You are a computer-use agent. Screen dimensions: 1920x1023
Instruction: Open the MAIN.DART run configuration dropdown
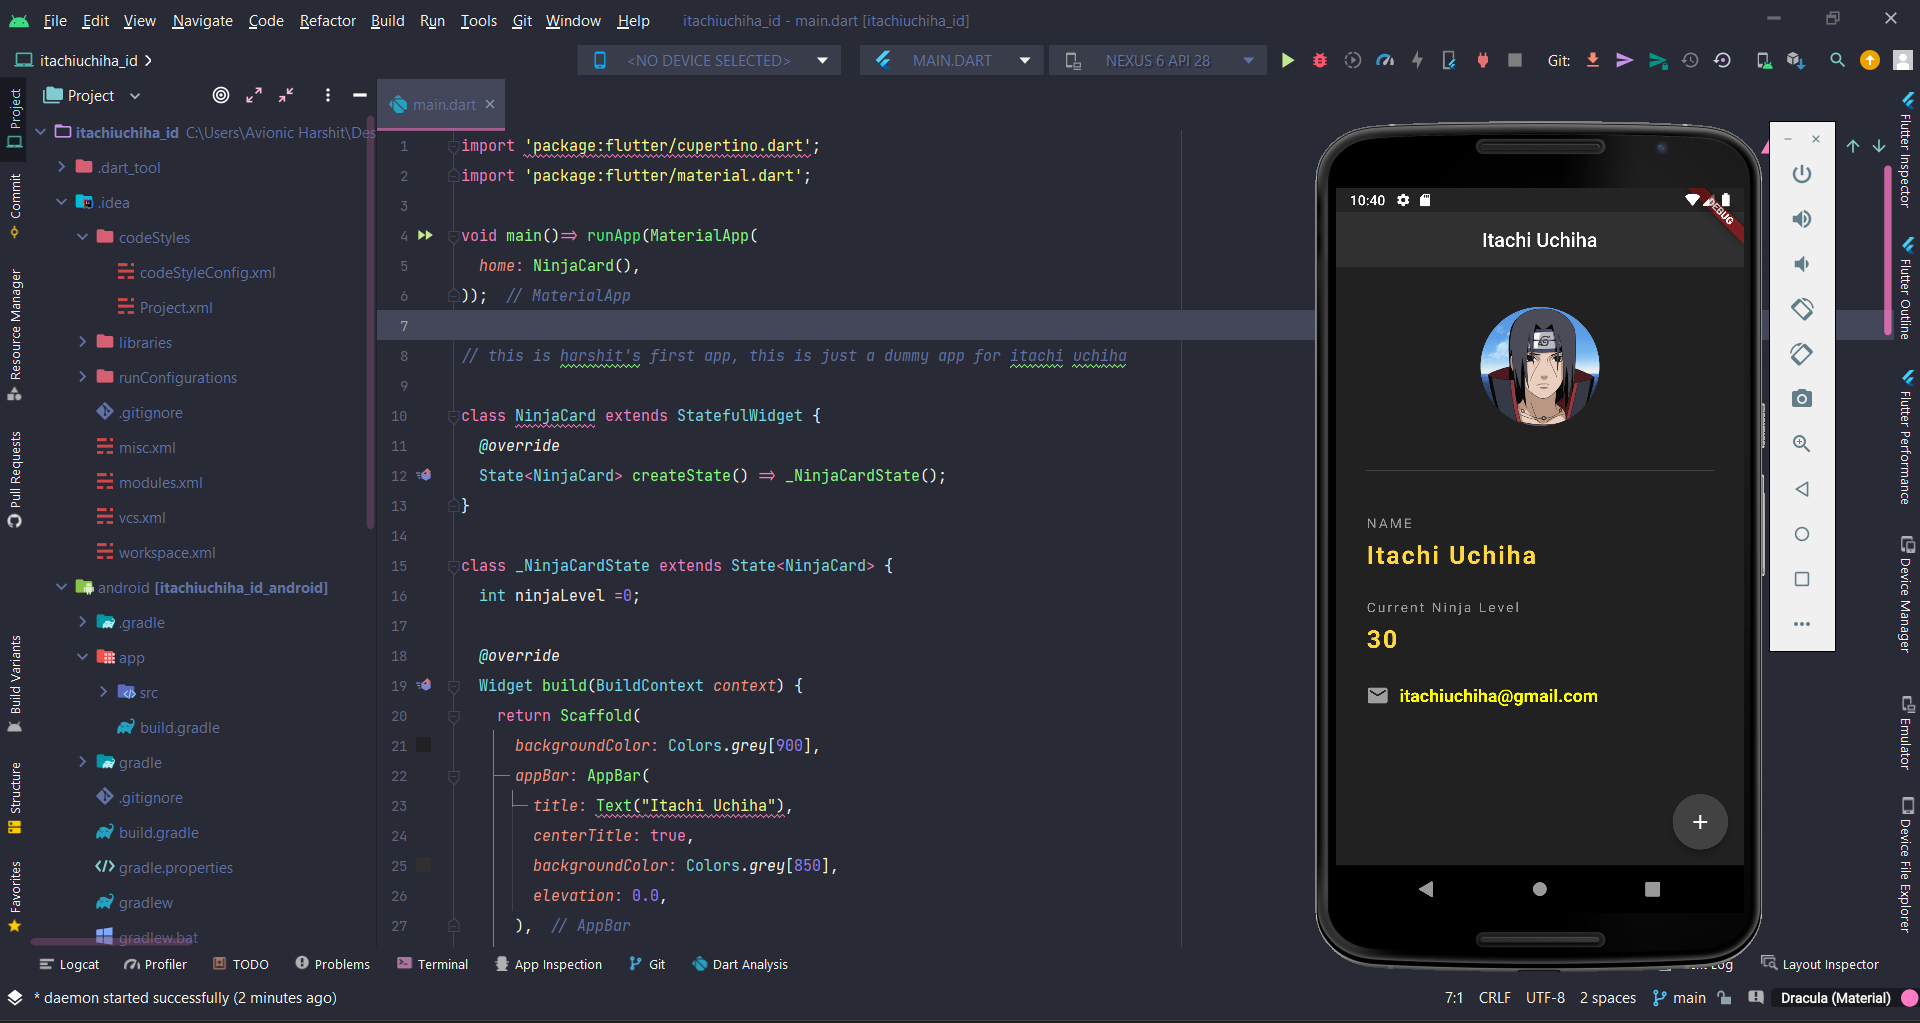tap(951, 61)
